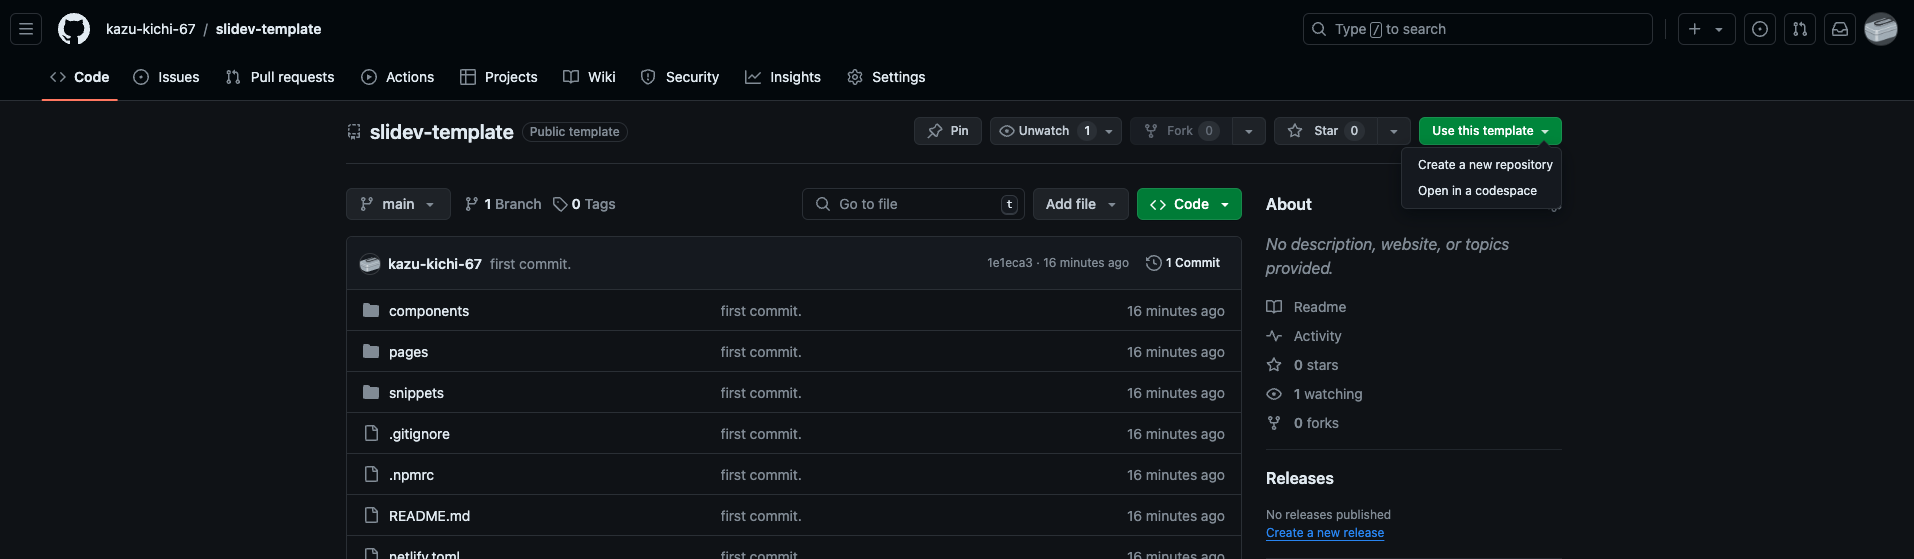This screenshot has width=1914, height=559.
Task: Click the components folder icon
Action: 371,310
